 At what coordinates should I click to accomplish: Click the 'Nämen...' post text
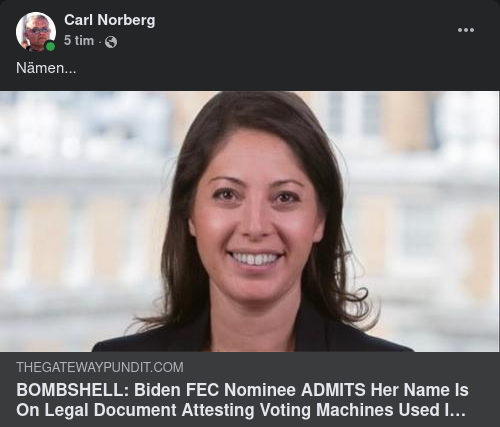(x=46, y=68)
